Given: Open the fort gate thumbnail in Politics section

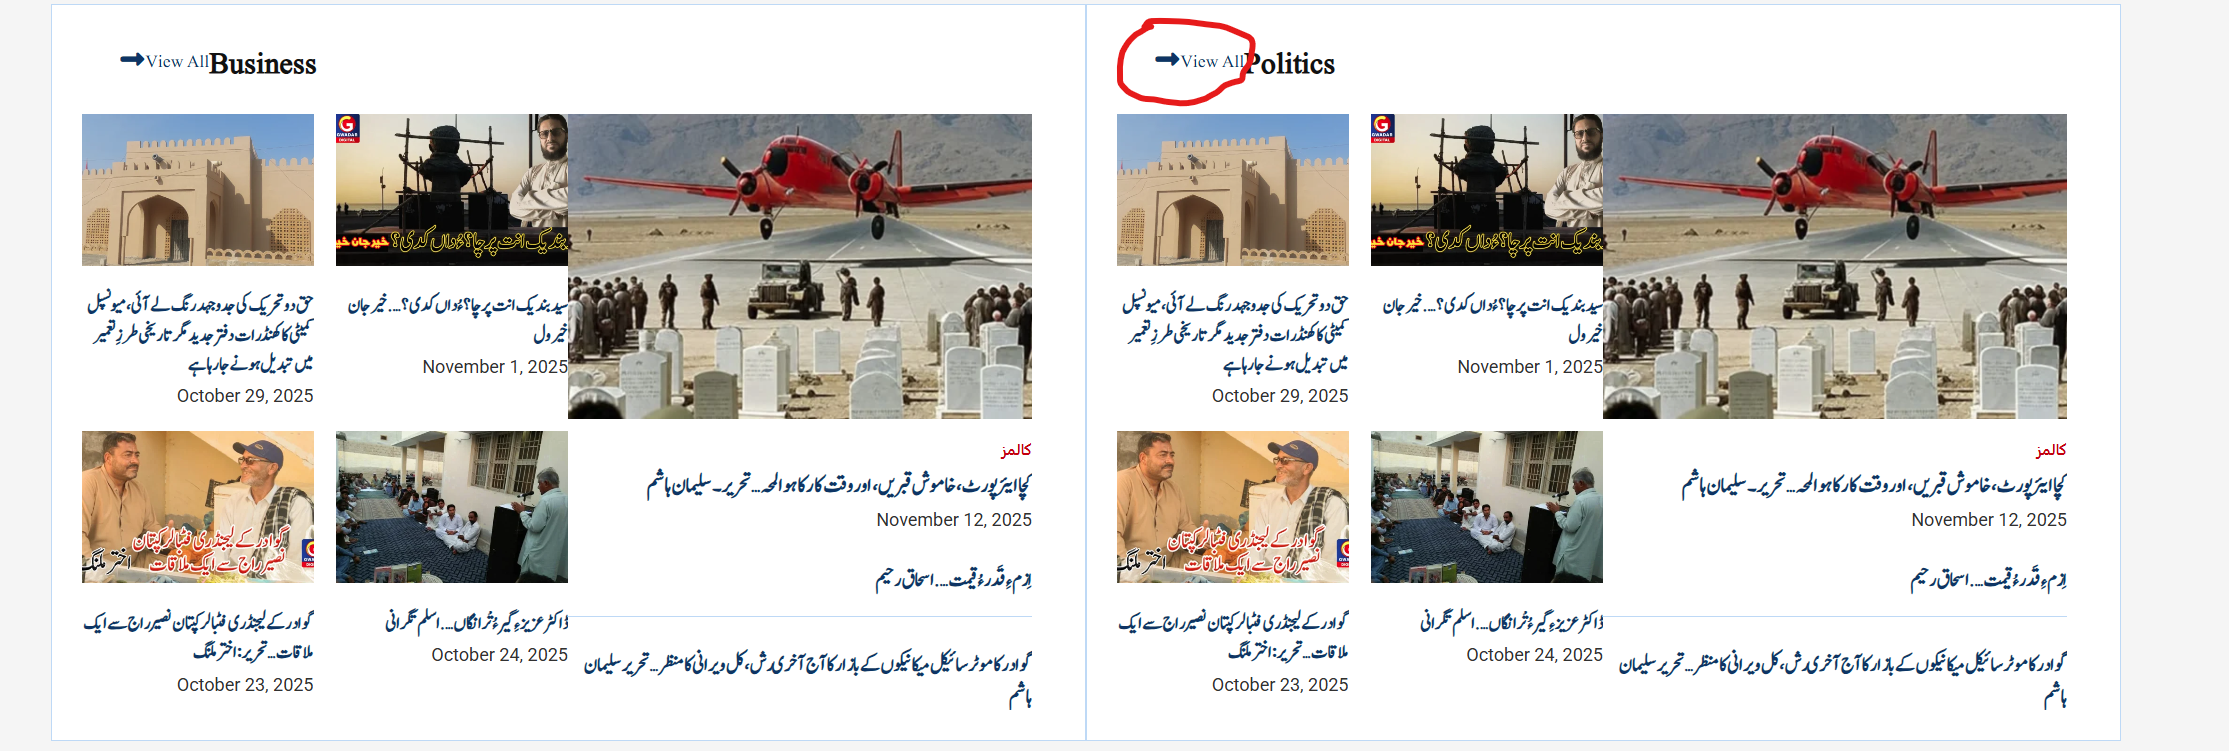Looking at the screenshot, I should (x=1233, y=190).
